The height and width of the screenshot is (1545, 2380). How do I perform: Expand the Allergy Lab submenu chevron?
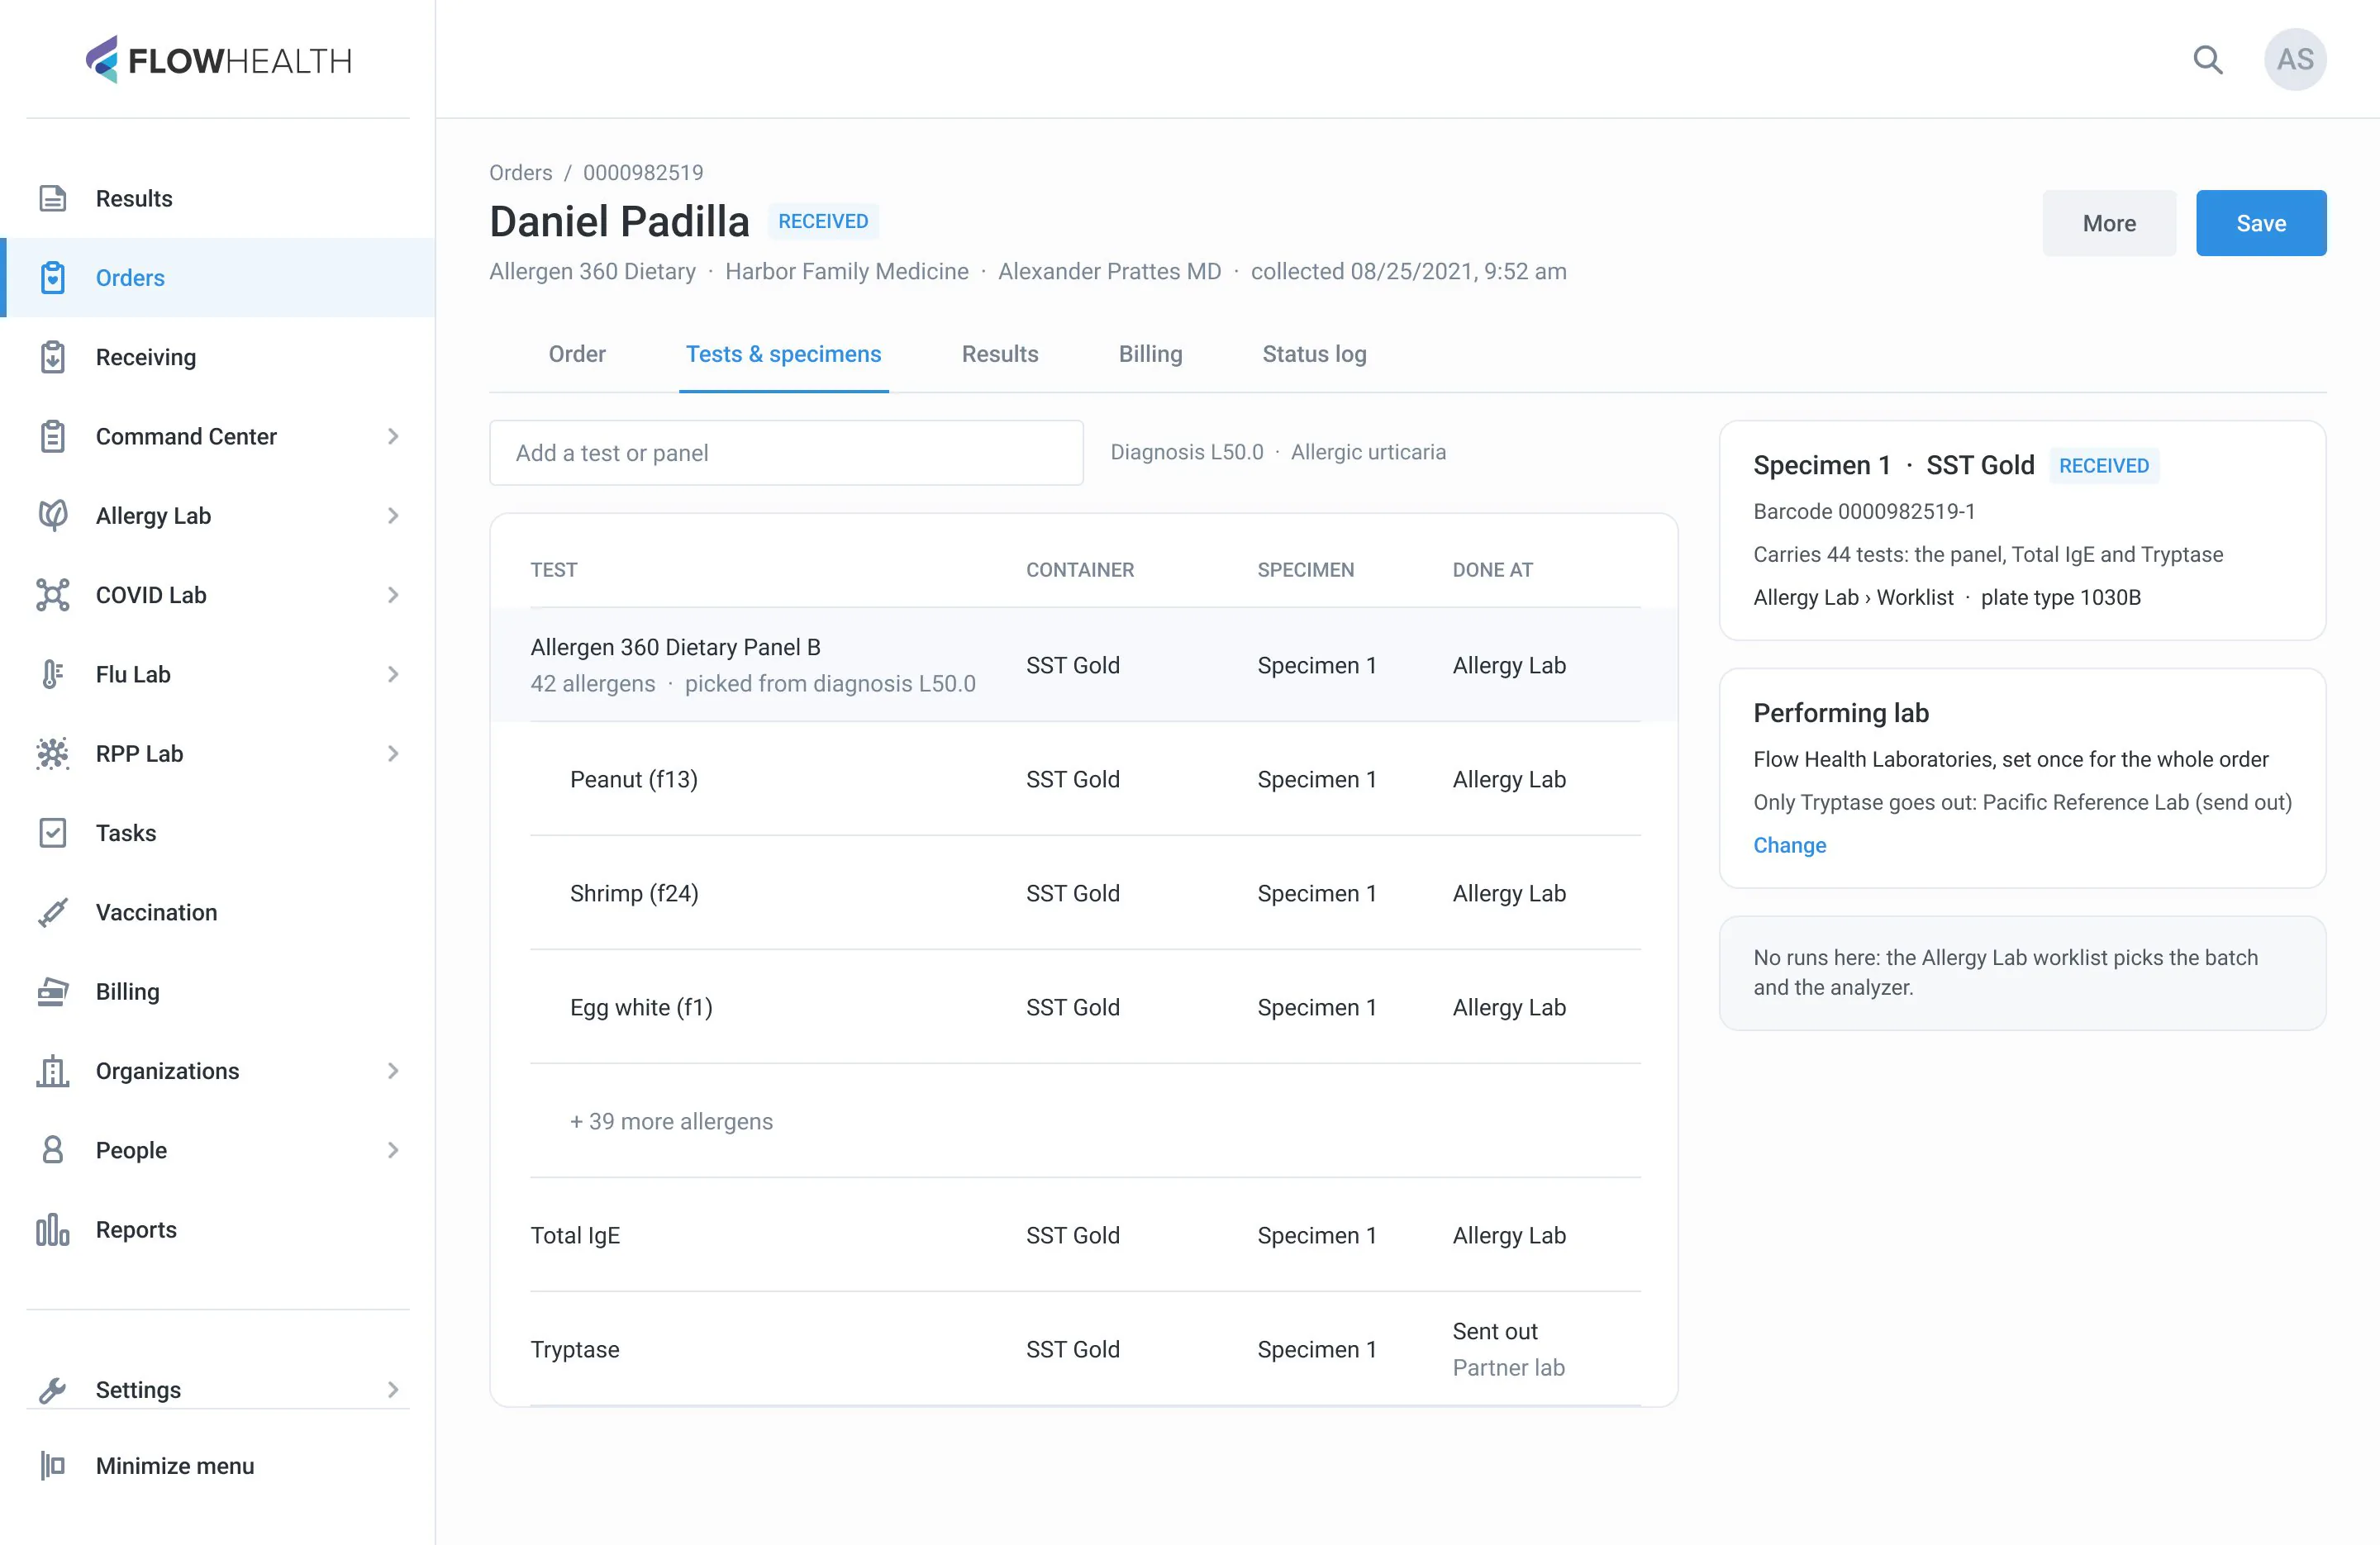coord(393,515)
